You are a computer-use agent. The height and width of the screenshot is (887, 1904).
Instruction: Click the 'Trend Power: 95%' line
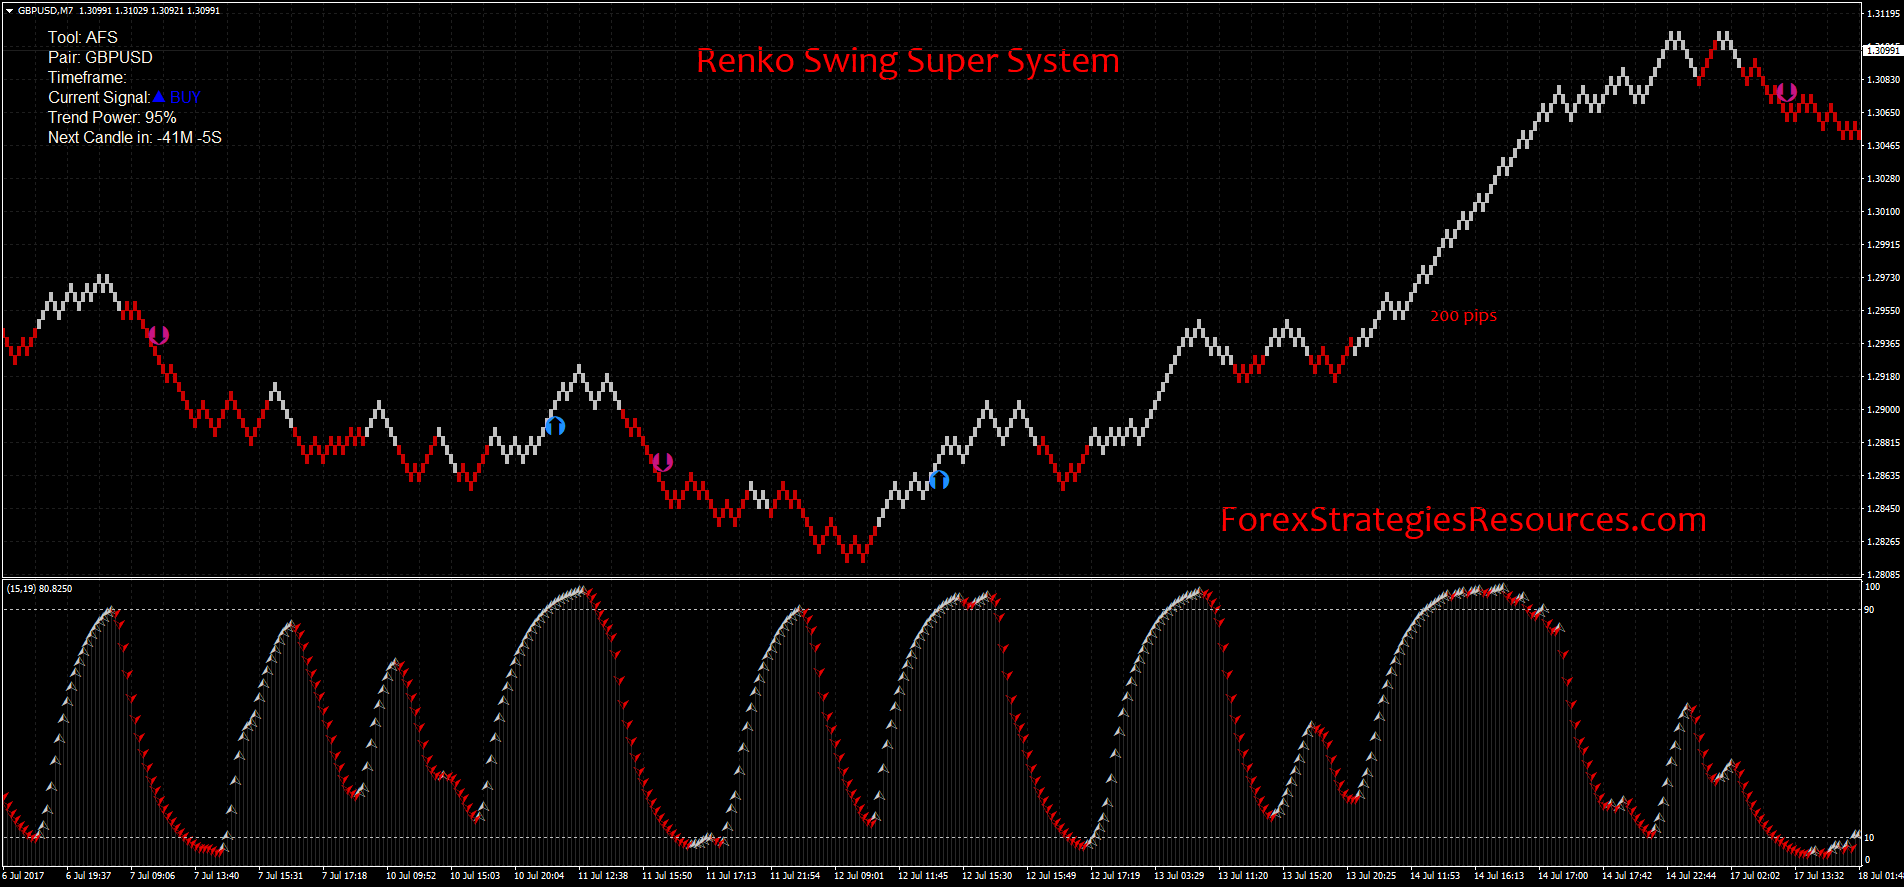112,117
